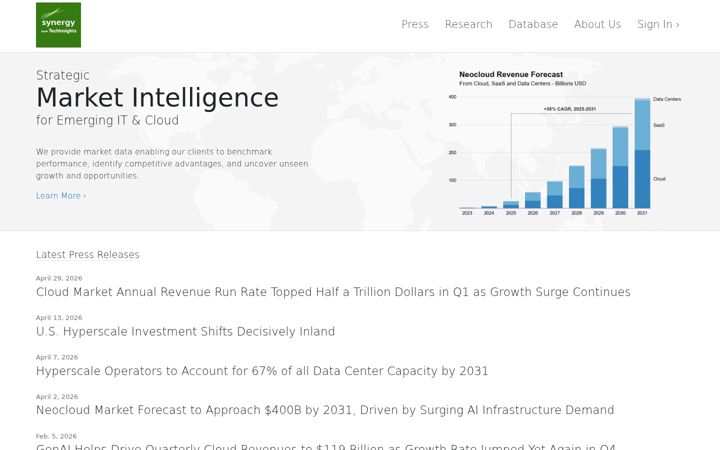Open the Neocloud Revenue Forecast chart

coord(566,143)
